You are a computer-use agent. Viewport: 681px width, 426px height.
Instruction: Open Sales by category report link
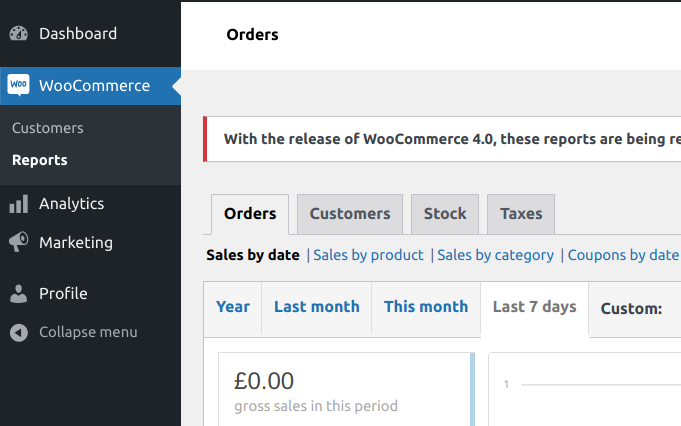[496, 255]
